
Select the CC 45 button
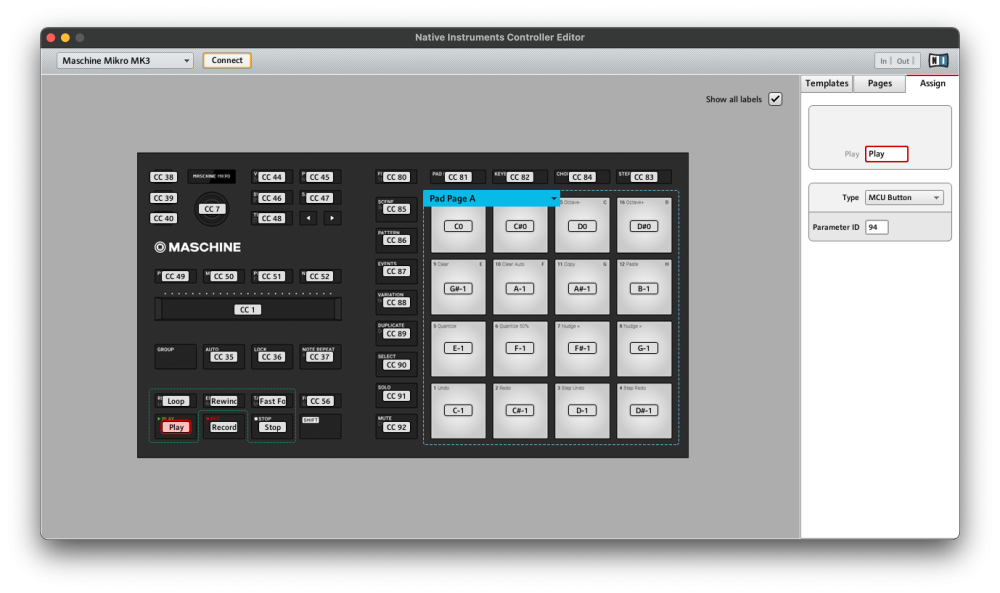pyautogui.click(x=320, y=177)
